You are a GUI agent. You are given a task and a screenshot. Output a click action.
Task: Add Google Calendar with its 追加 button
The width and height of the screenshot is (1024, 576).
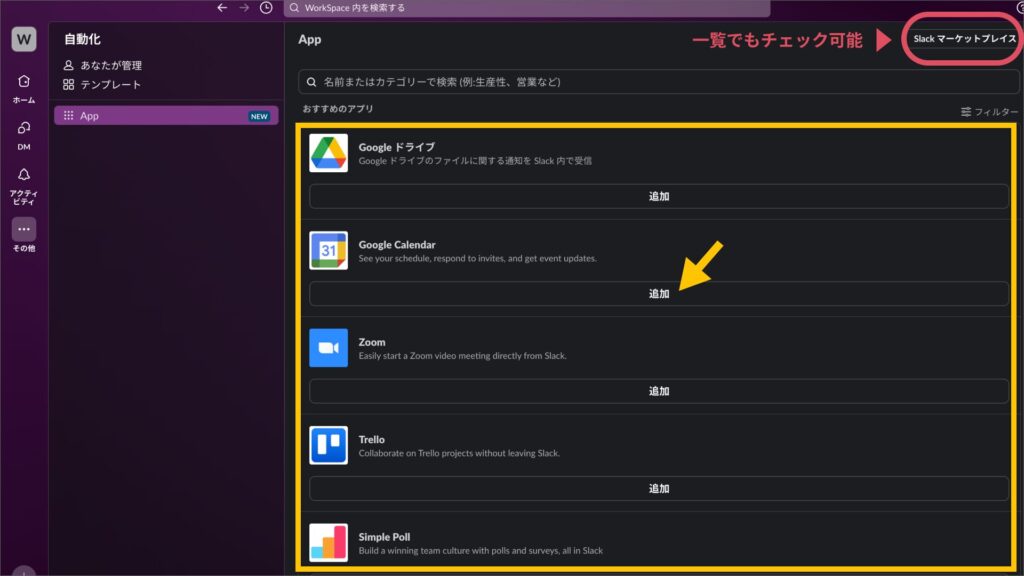click(x=658, y=294)
